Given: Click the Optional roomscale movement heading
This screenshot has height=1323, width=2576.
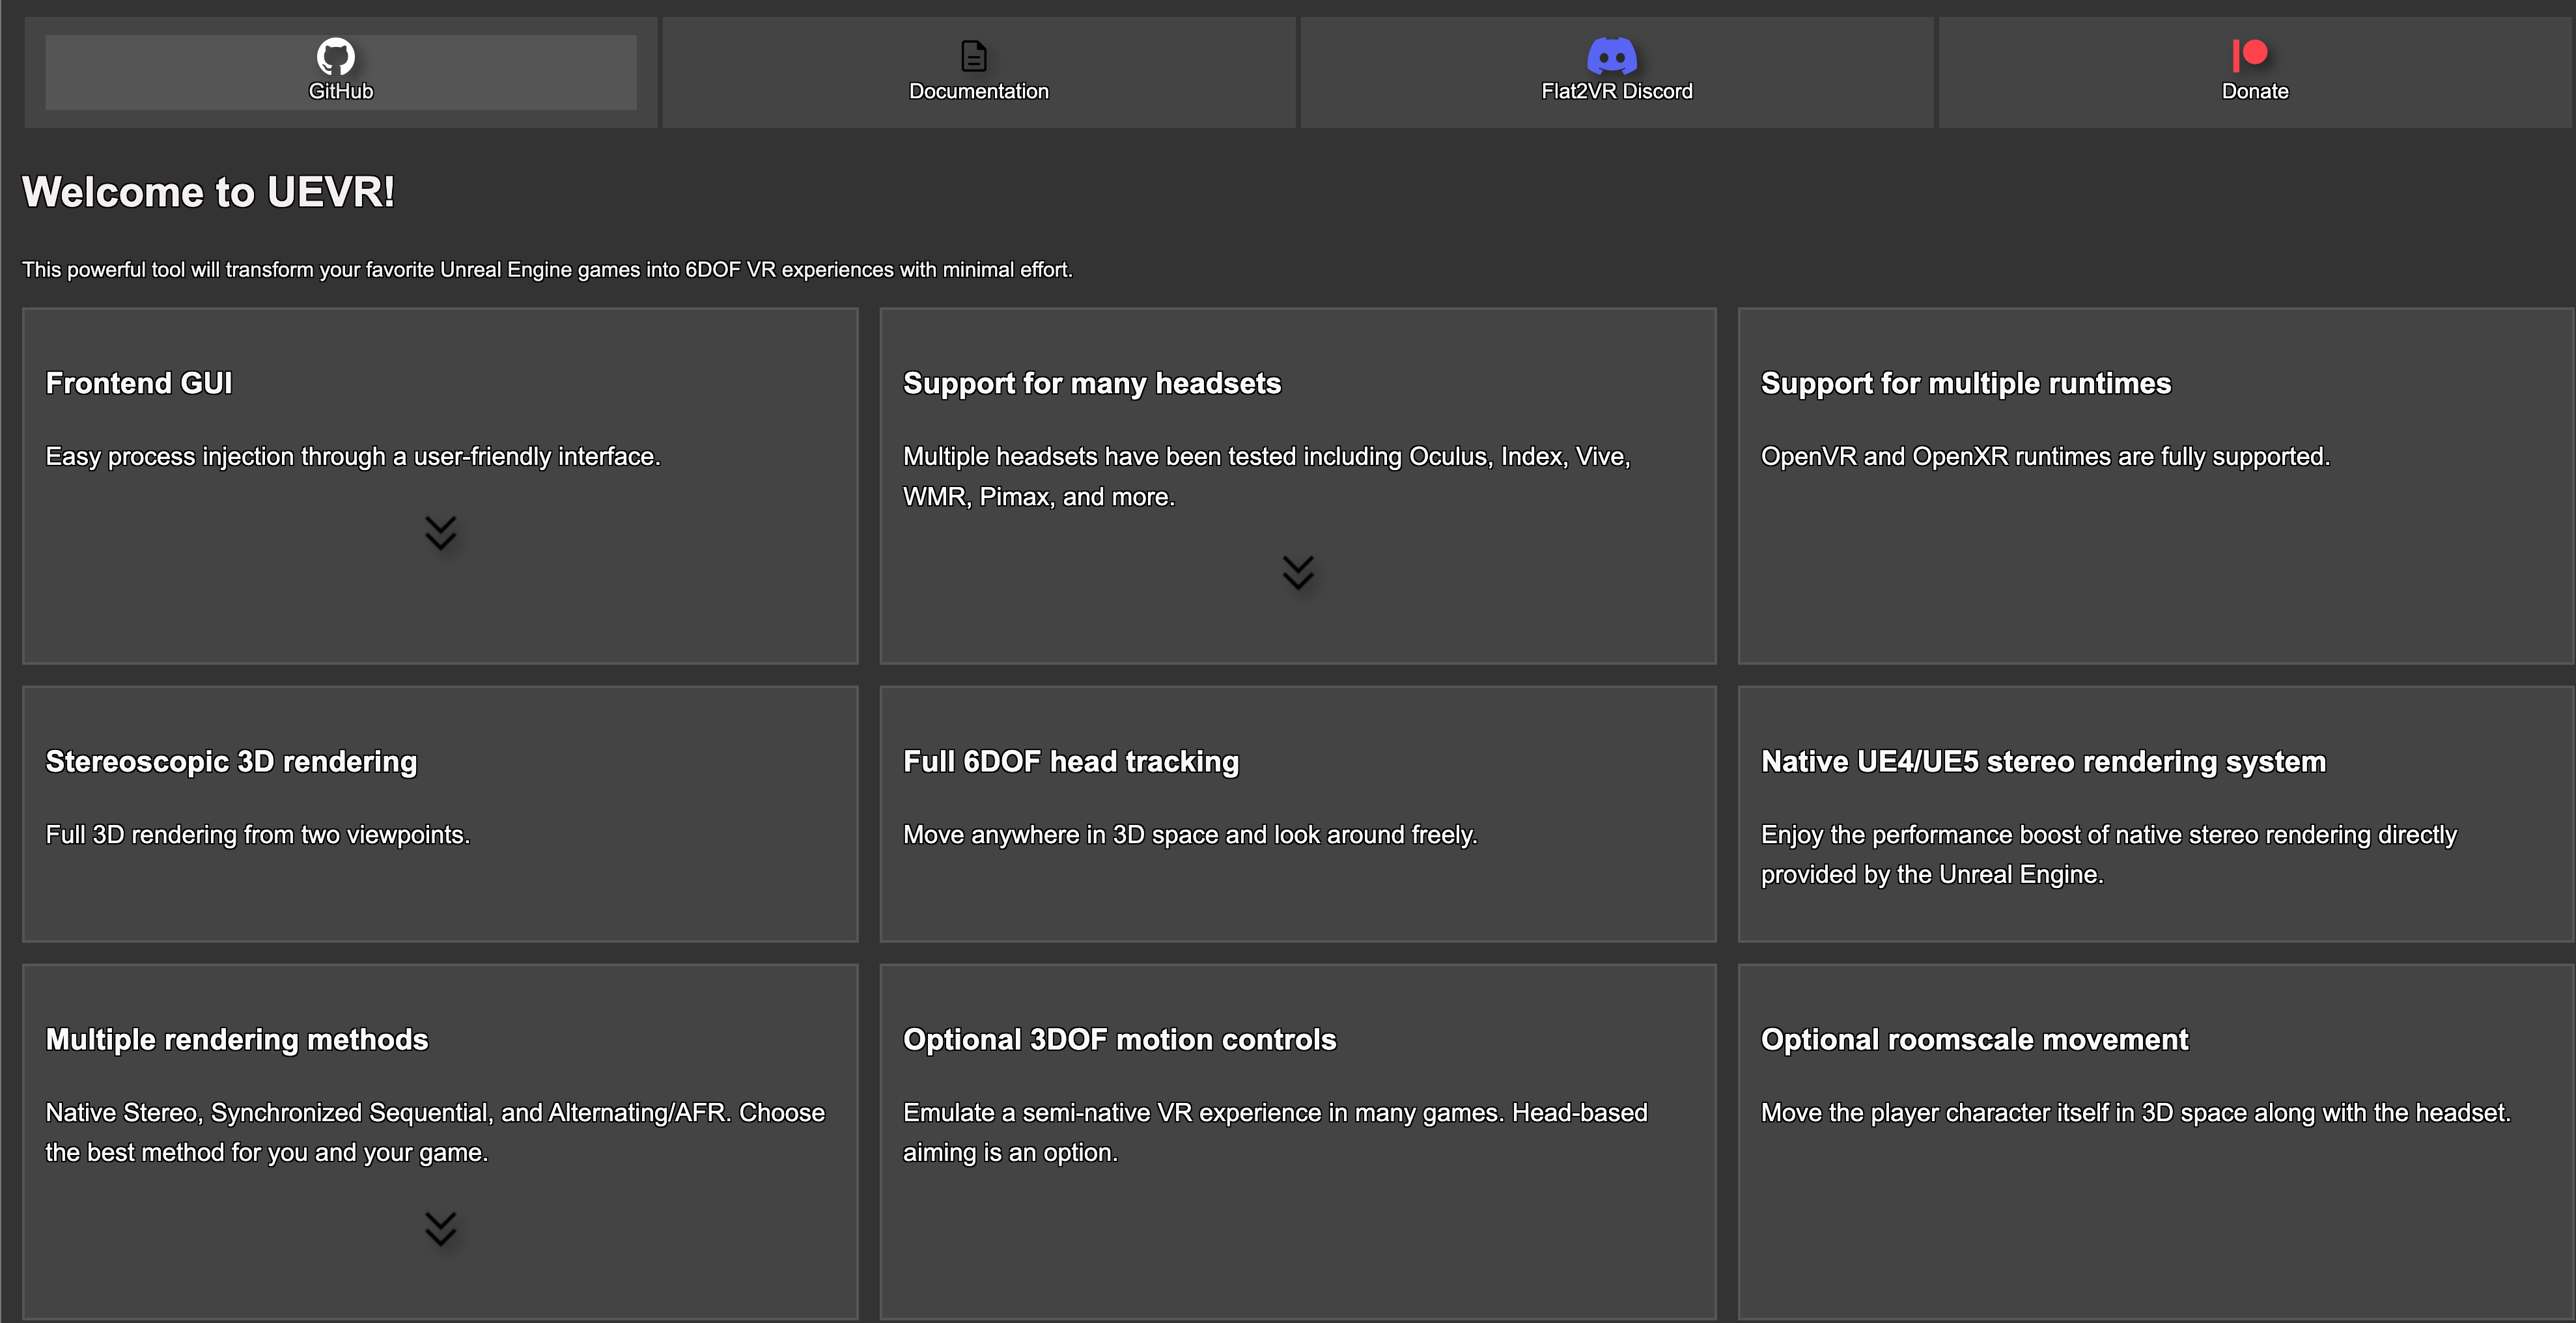Looking at the screenshot, I should click(x=1974, y=1040).
